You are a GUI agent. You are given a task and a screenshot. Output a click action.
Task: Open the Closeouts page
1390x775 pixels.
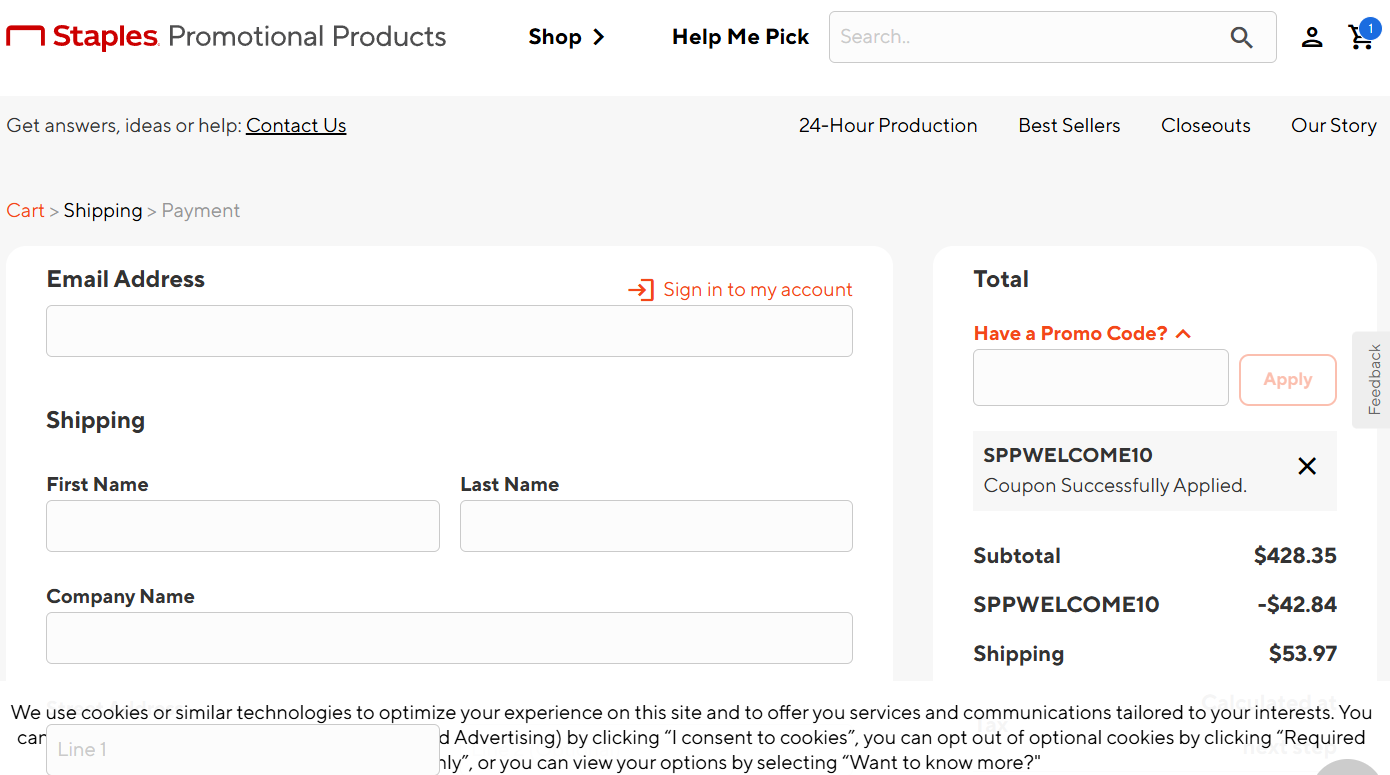[x=1205, y=126]
